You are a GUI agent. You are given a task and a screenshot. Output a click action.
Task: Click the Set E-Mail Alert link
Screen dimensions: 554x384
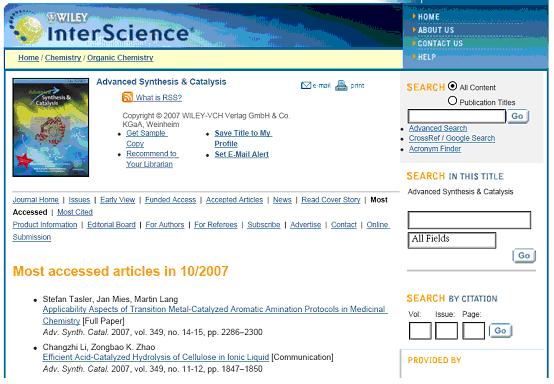coord(242,154)
